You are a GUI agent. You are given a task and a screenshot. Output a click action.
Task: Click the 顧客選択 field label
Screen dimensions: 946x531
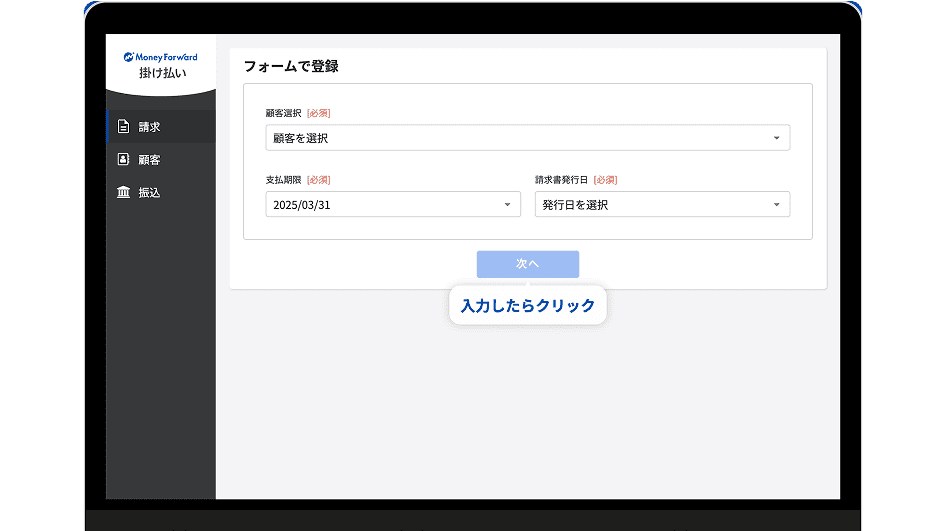tap(283, 113)
